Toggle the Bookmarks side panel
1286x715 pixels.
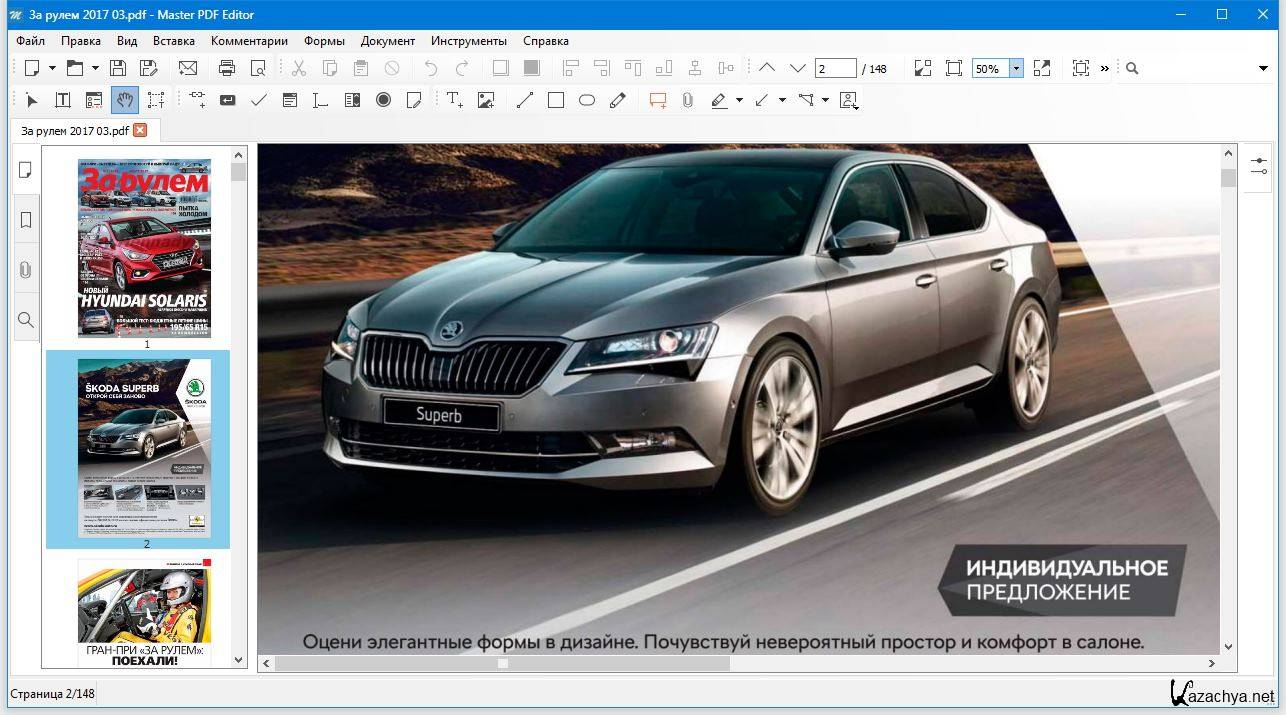point(26,220)
